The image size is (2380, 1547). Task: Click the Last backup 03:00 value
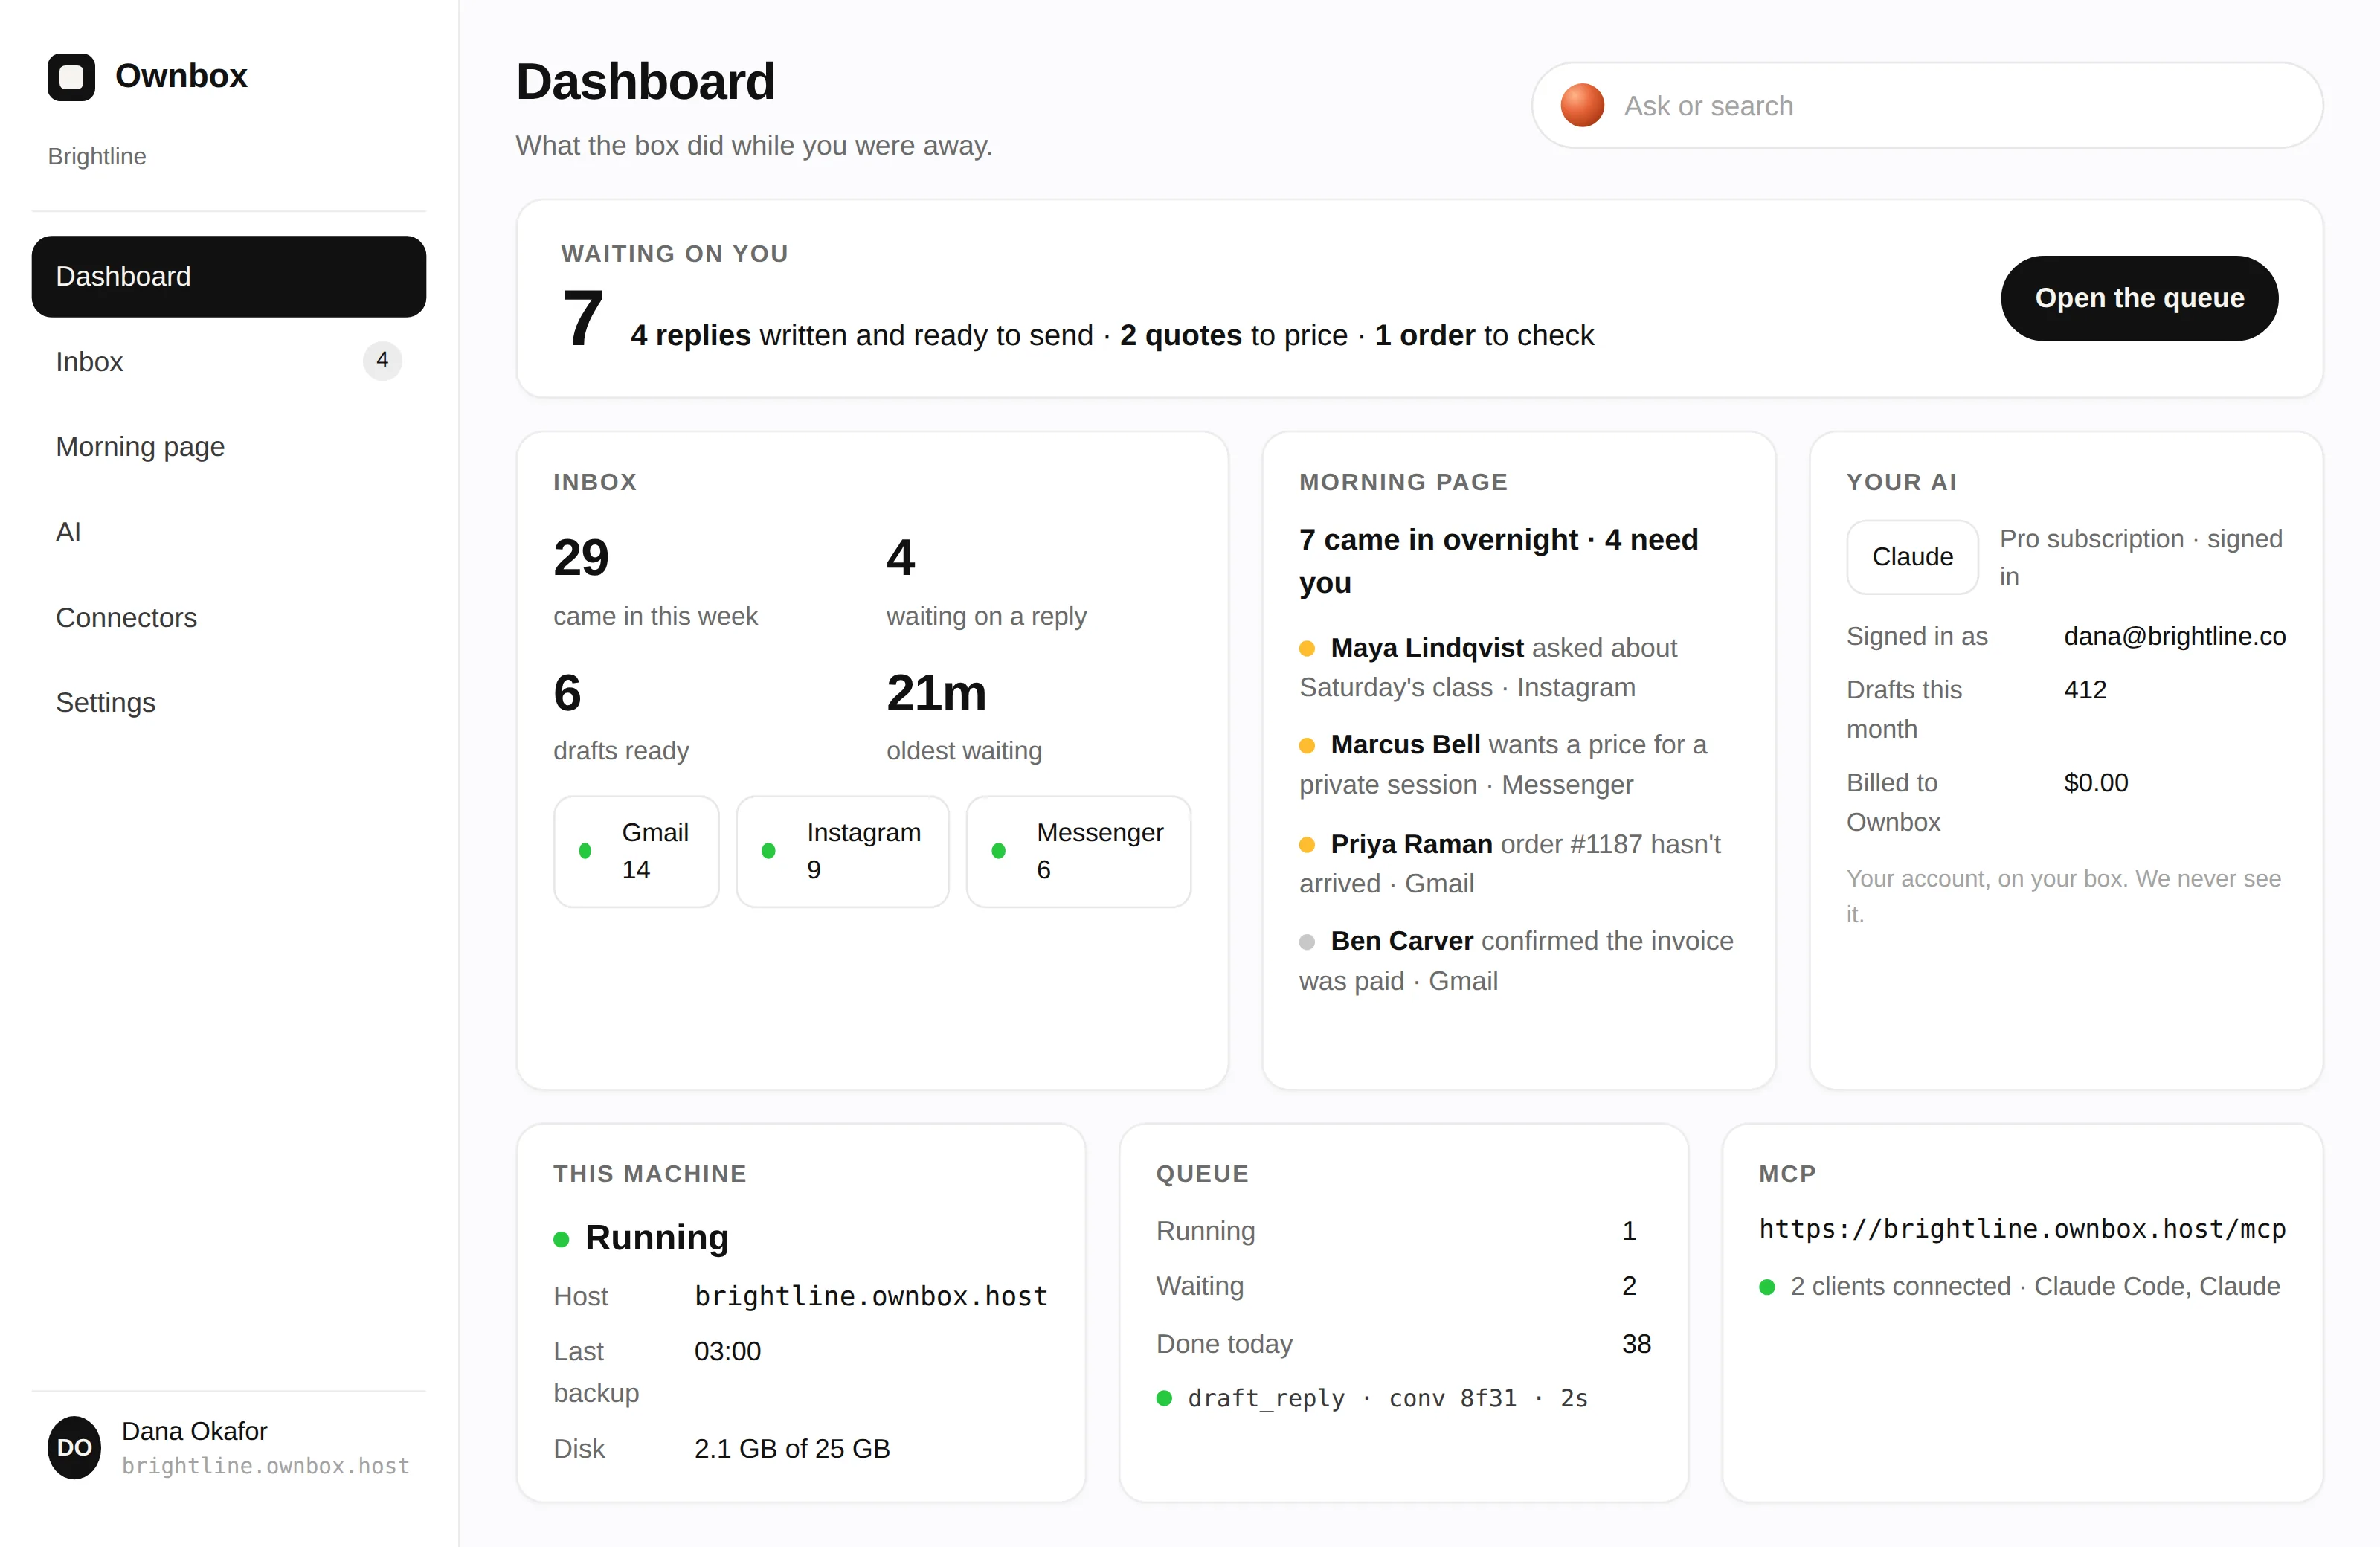[727, 1351]
